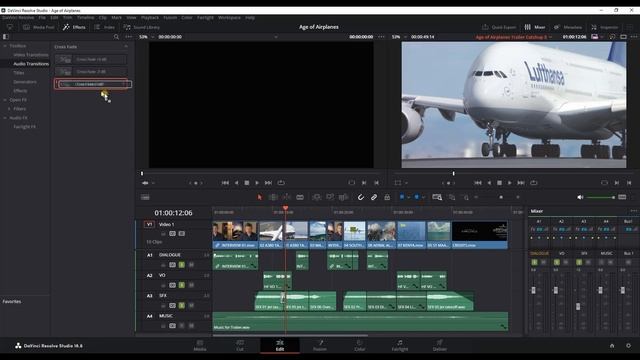Open the Inspector panel button
This screenshot has height=360, width=640.
pos(604,27)
